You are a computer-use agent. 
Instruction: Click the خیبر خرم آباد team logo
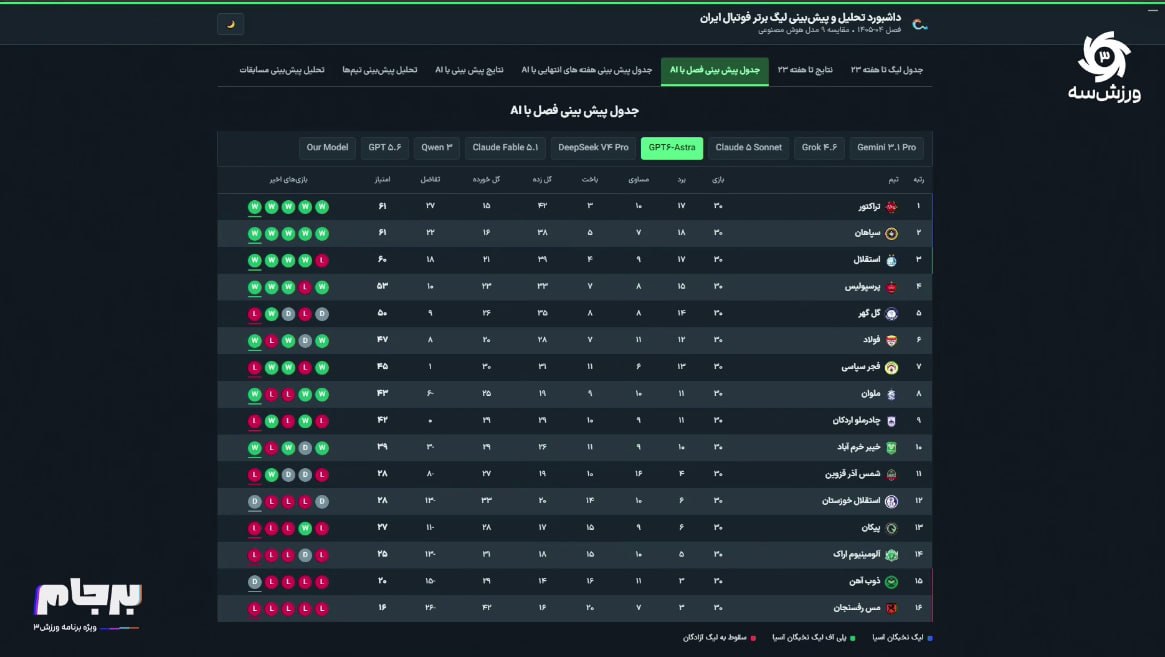[x=892, y=447]
